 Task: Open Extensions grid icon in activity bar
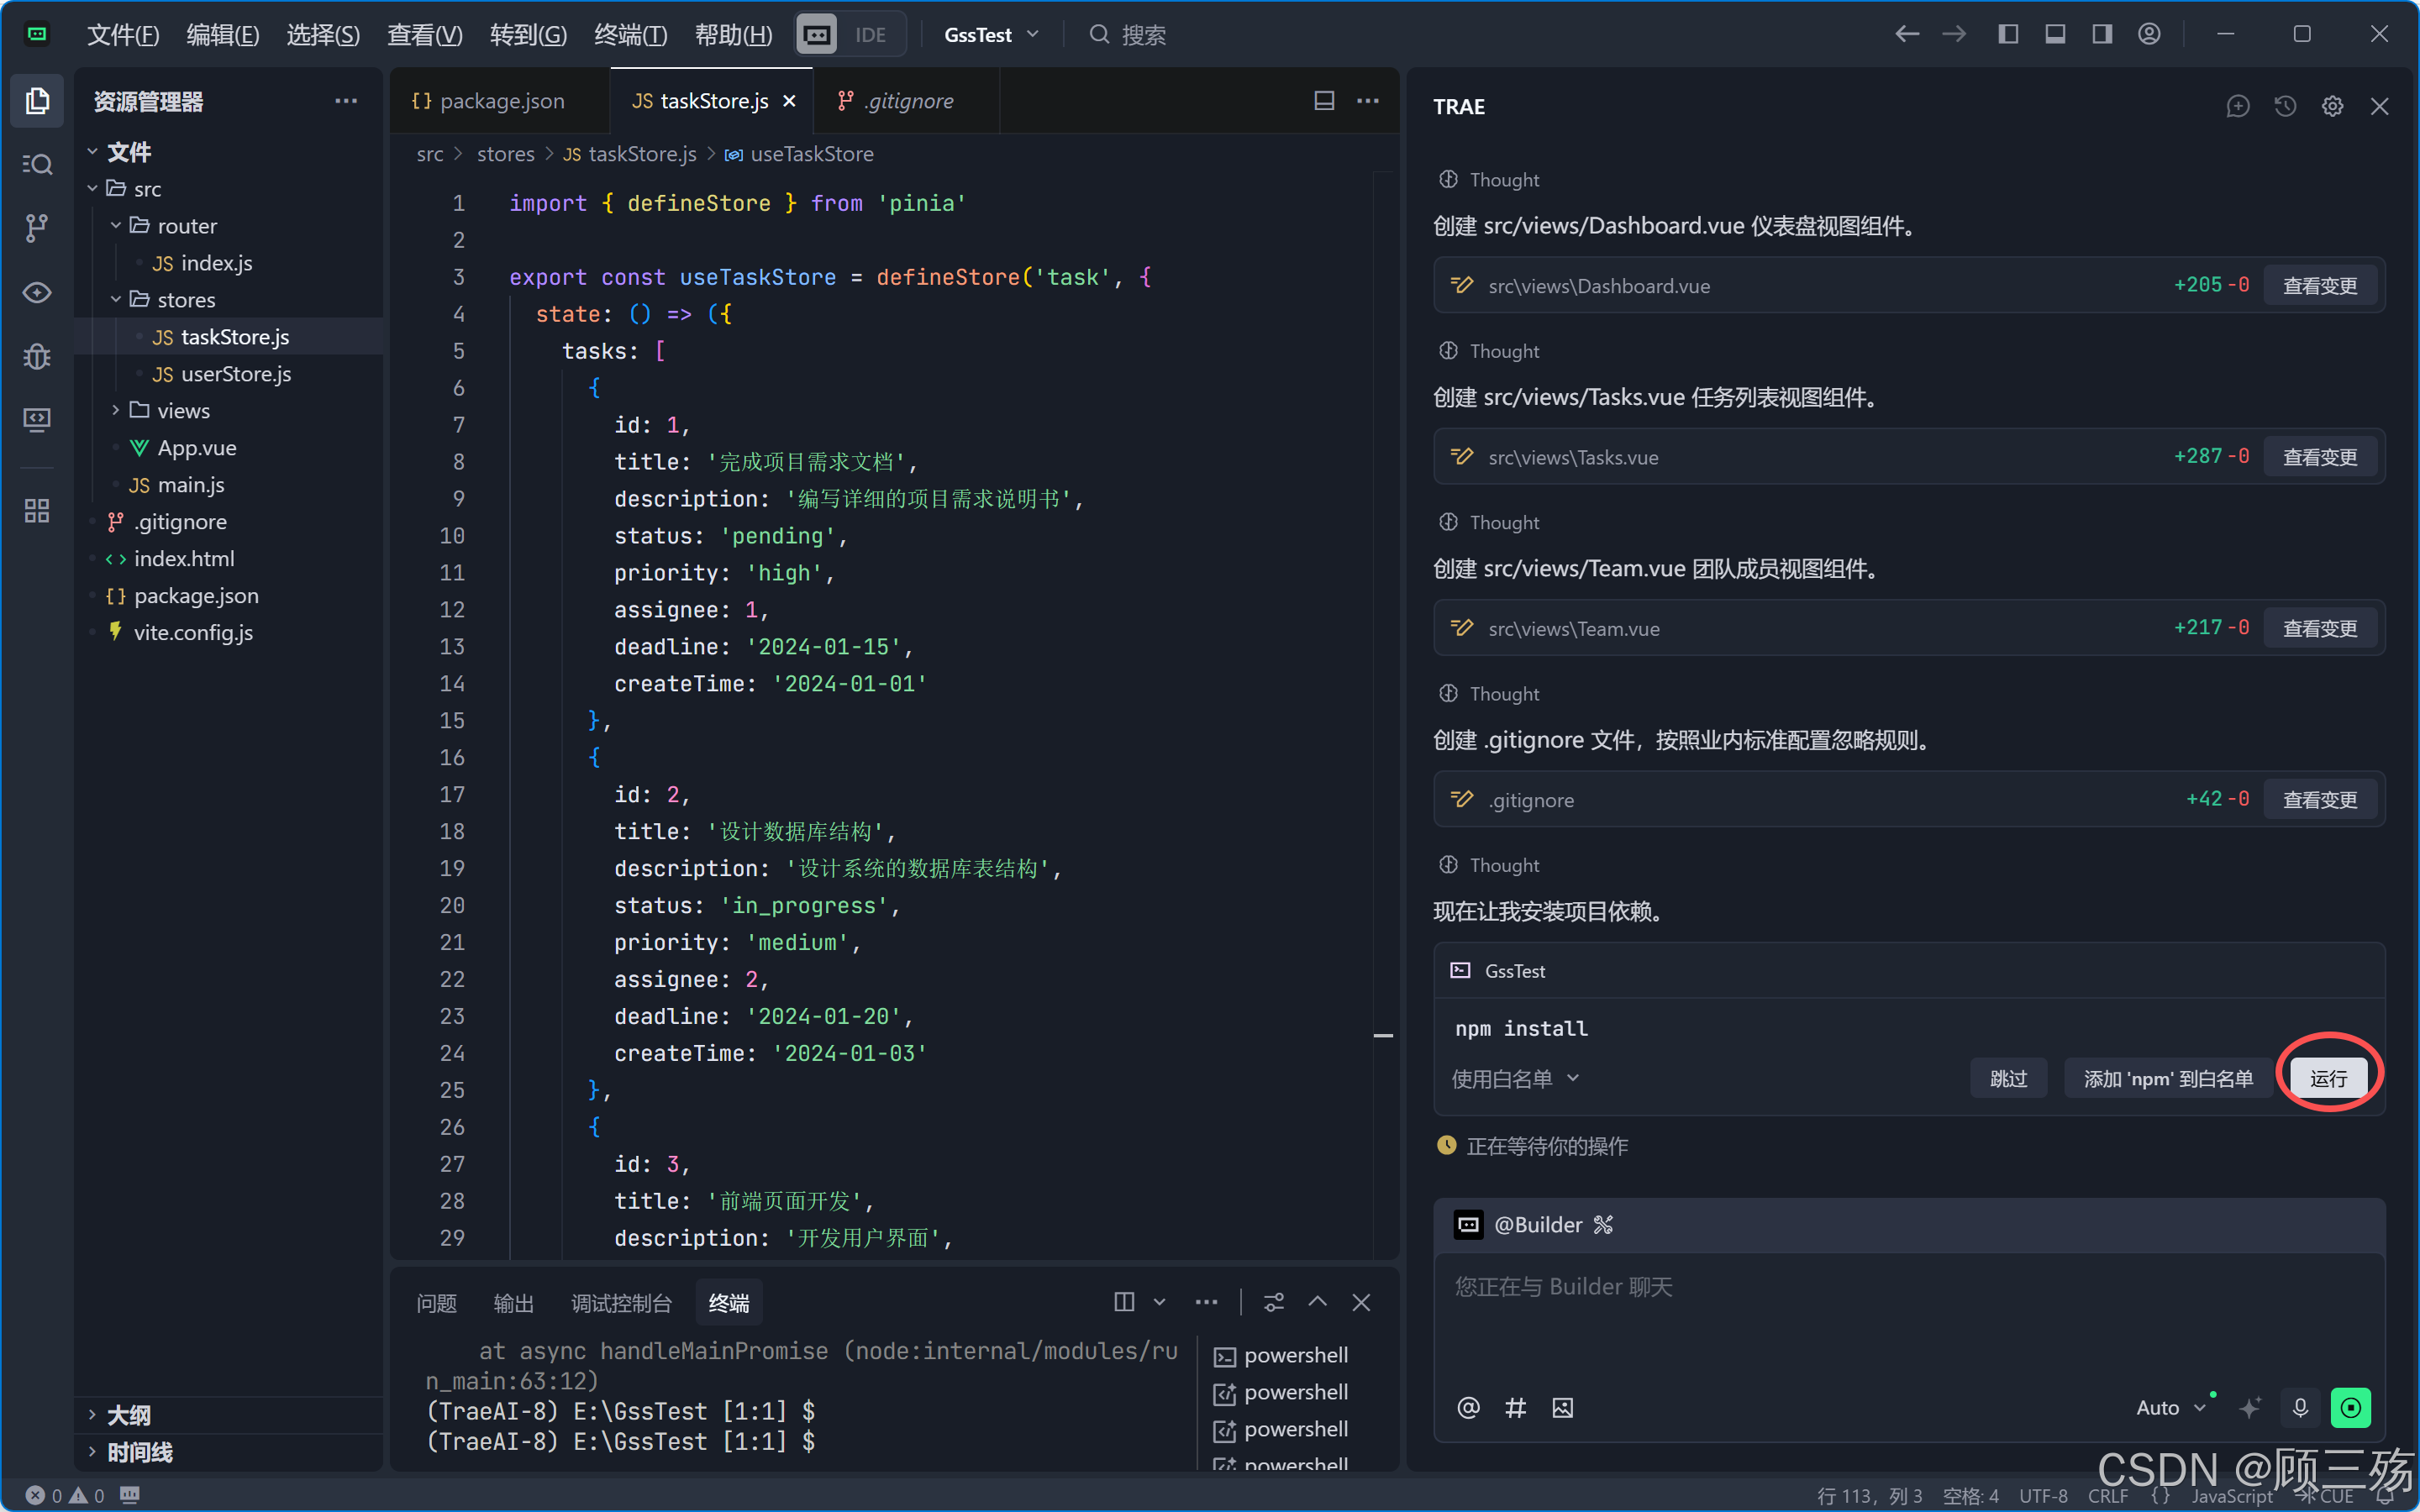point(37,511)
